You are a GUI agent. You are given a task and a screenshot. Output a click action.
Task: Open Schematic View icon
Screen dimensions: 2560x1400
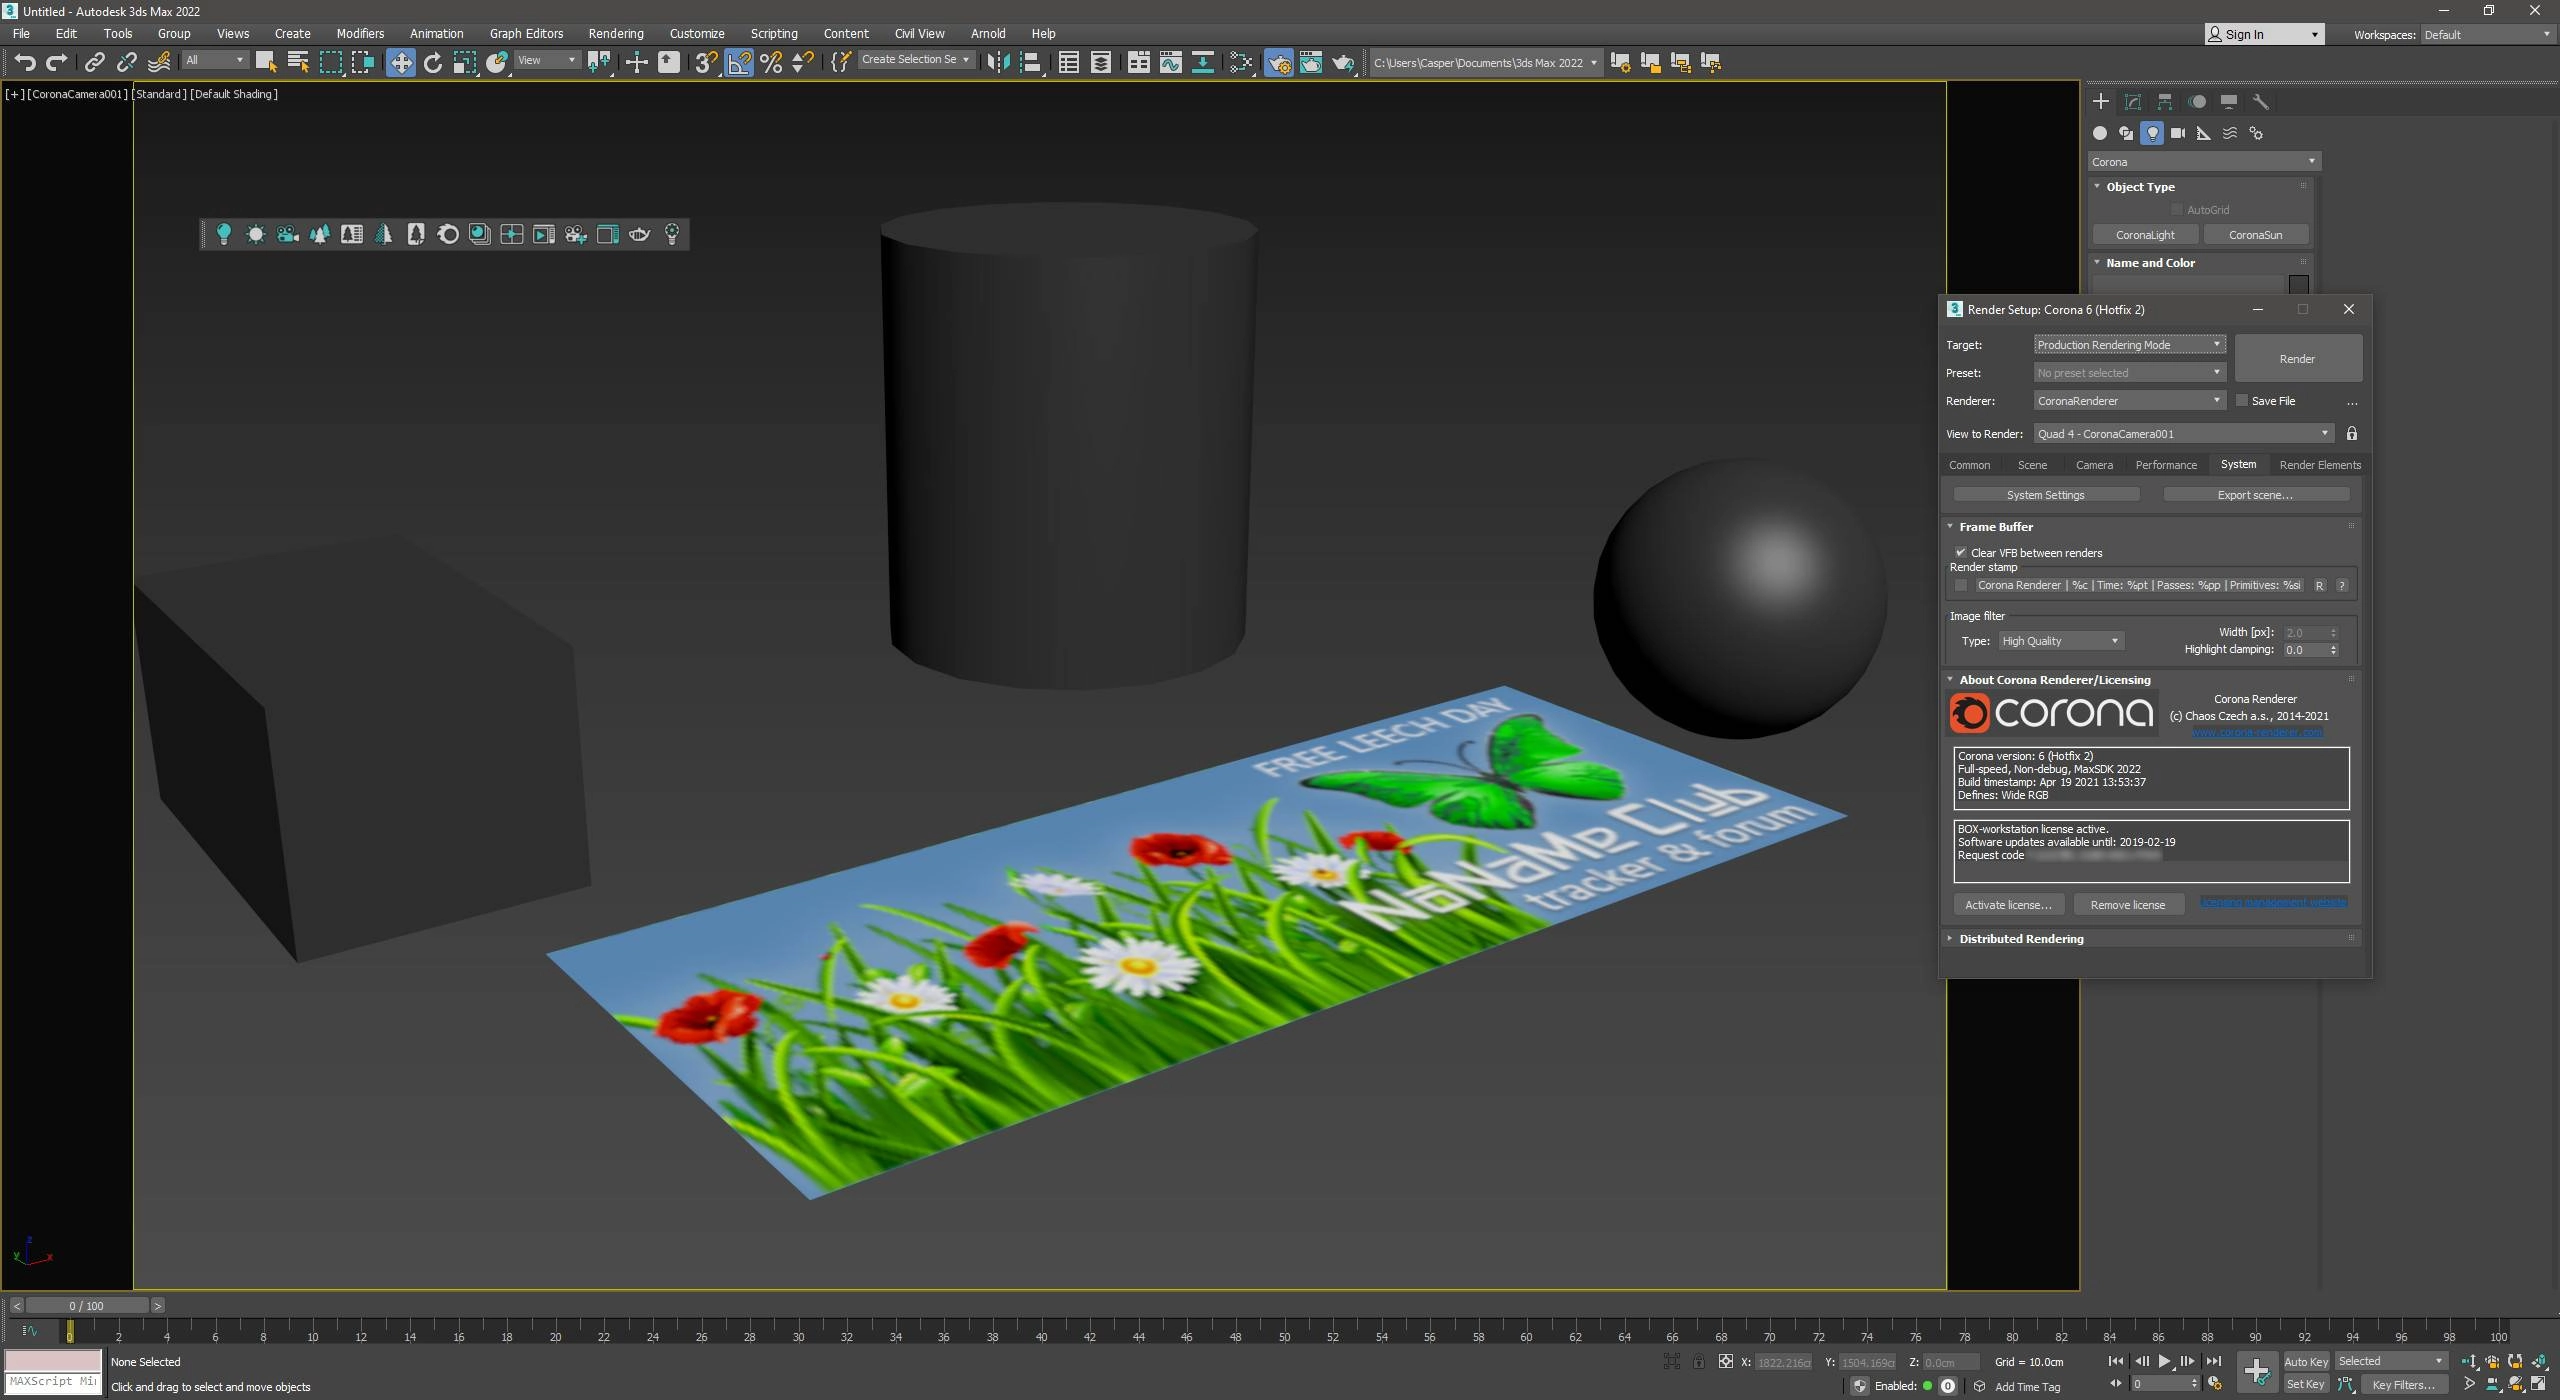(x=1202, y=62)
